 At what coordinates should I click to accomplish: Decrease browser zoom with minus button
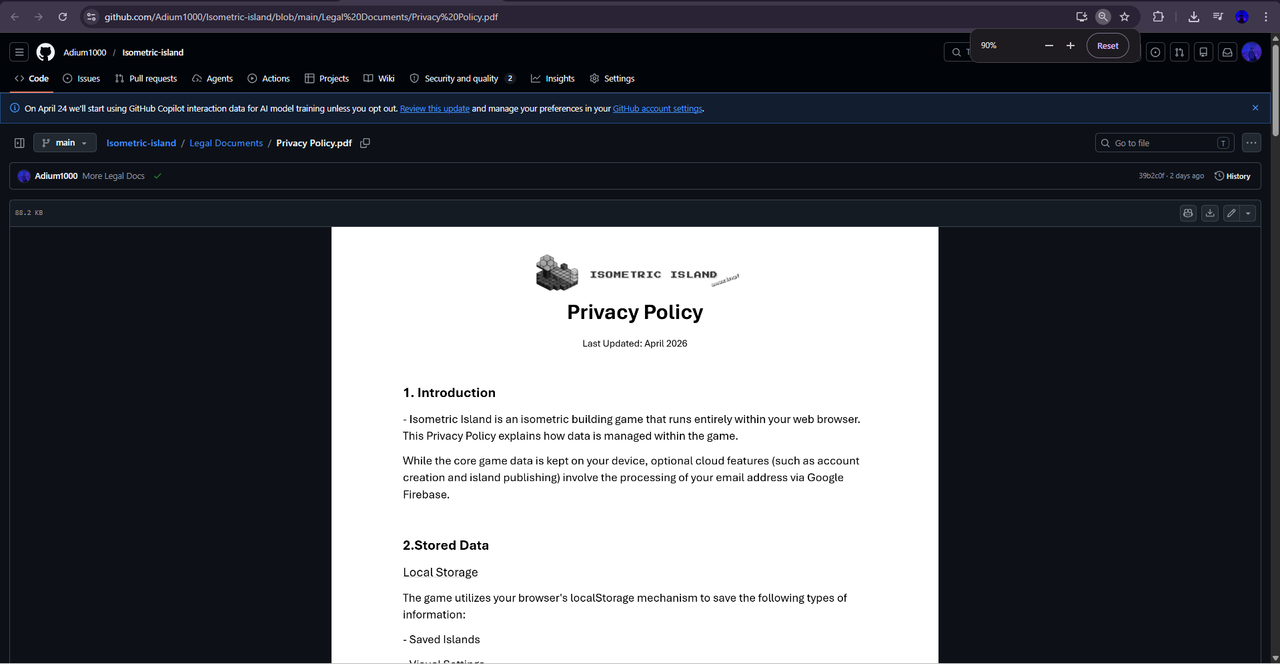point(1049,46)
